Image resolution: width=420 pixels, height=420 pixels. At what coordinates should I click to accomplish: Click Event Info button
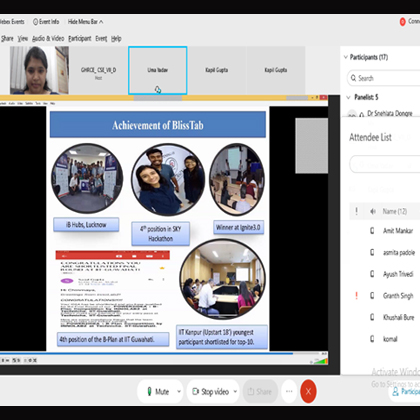tap(46, 22)
